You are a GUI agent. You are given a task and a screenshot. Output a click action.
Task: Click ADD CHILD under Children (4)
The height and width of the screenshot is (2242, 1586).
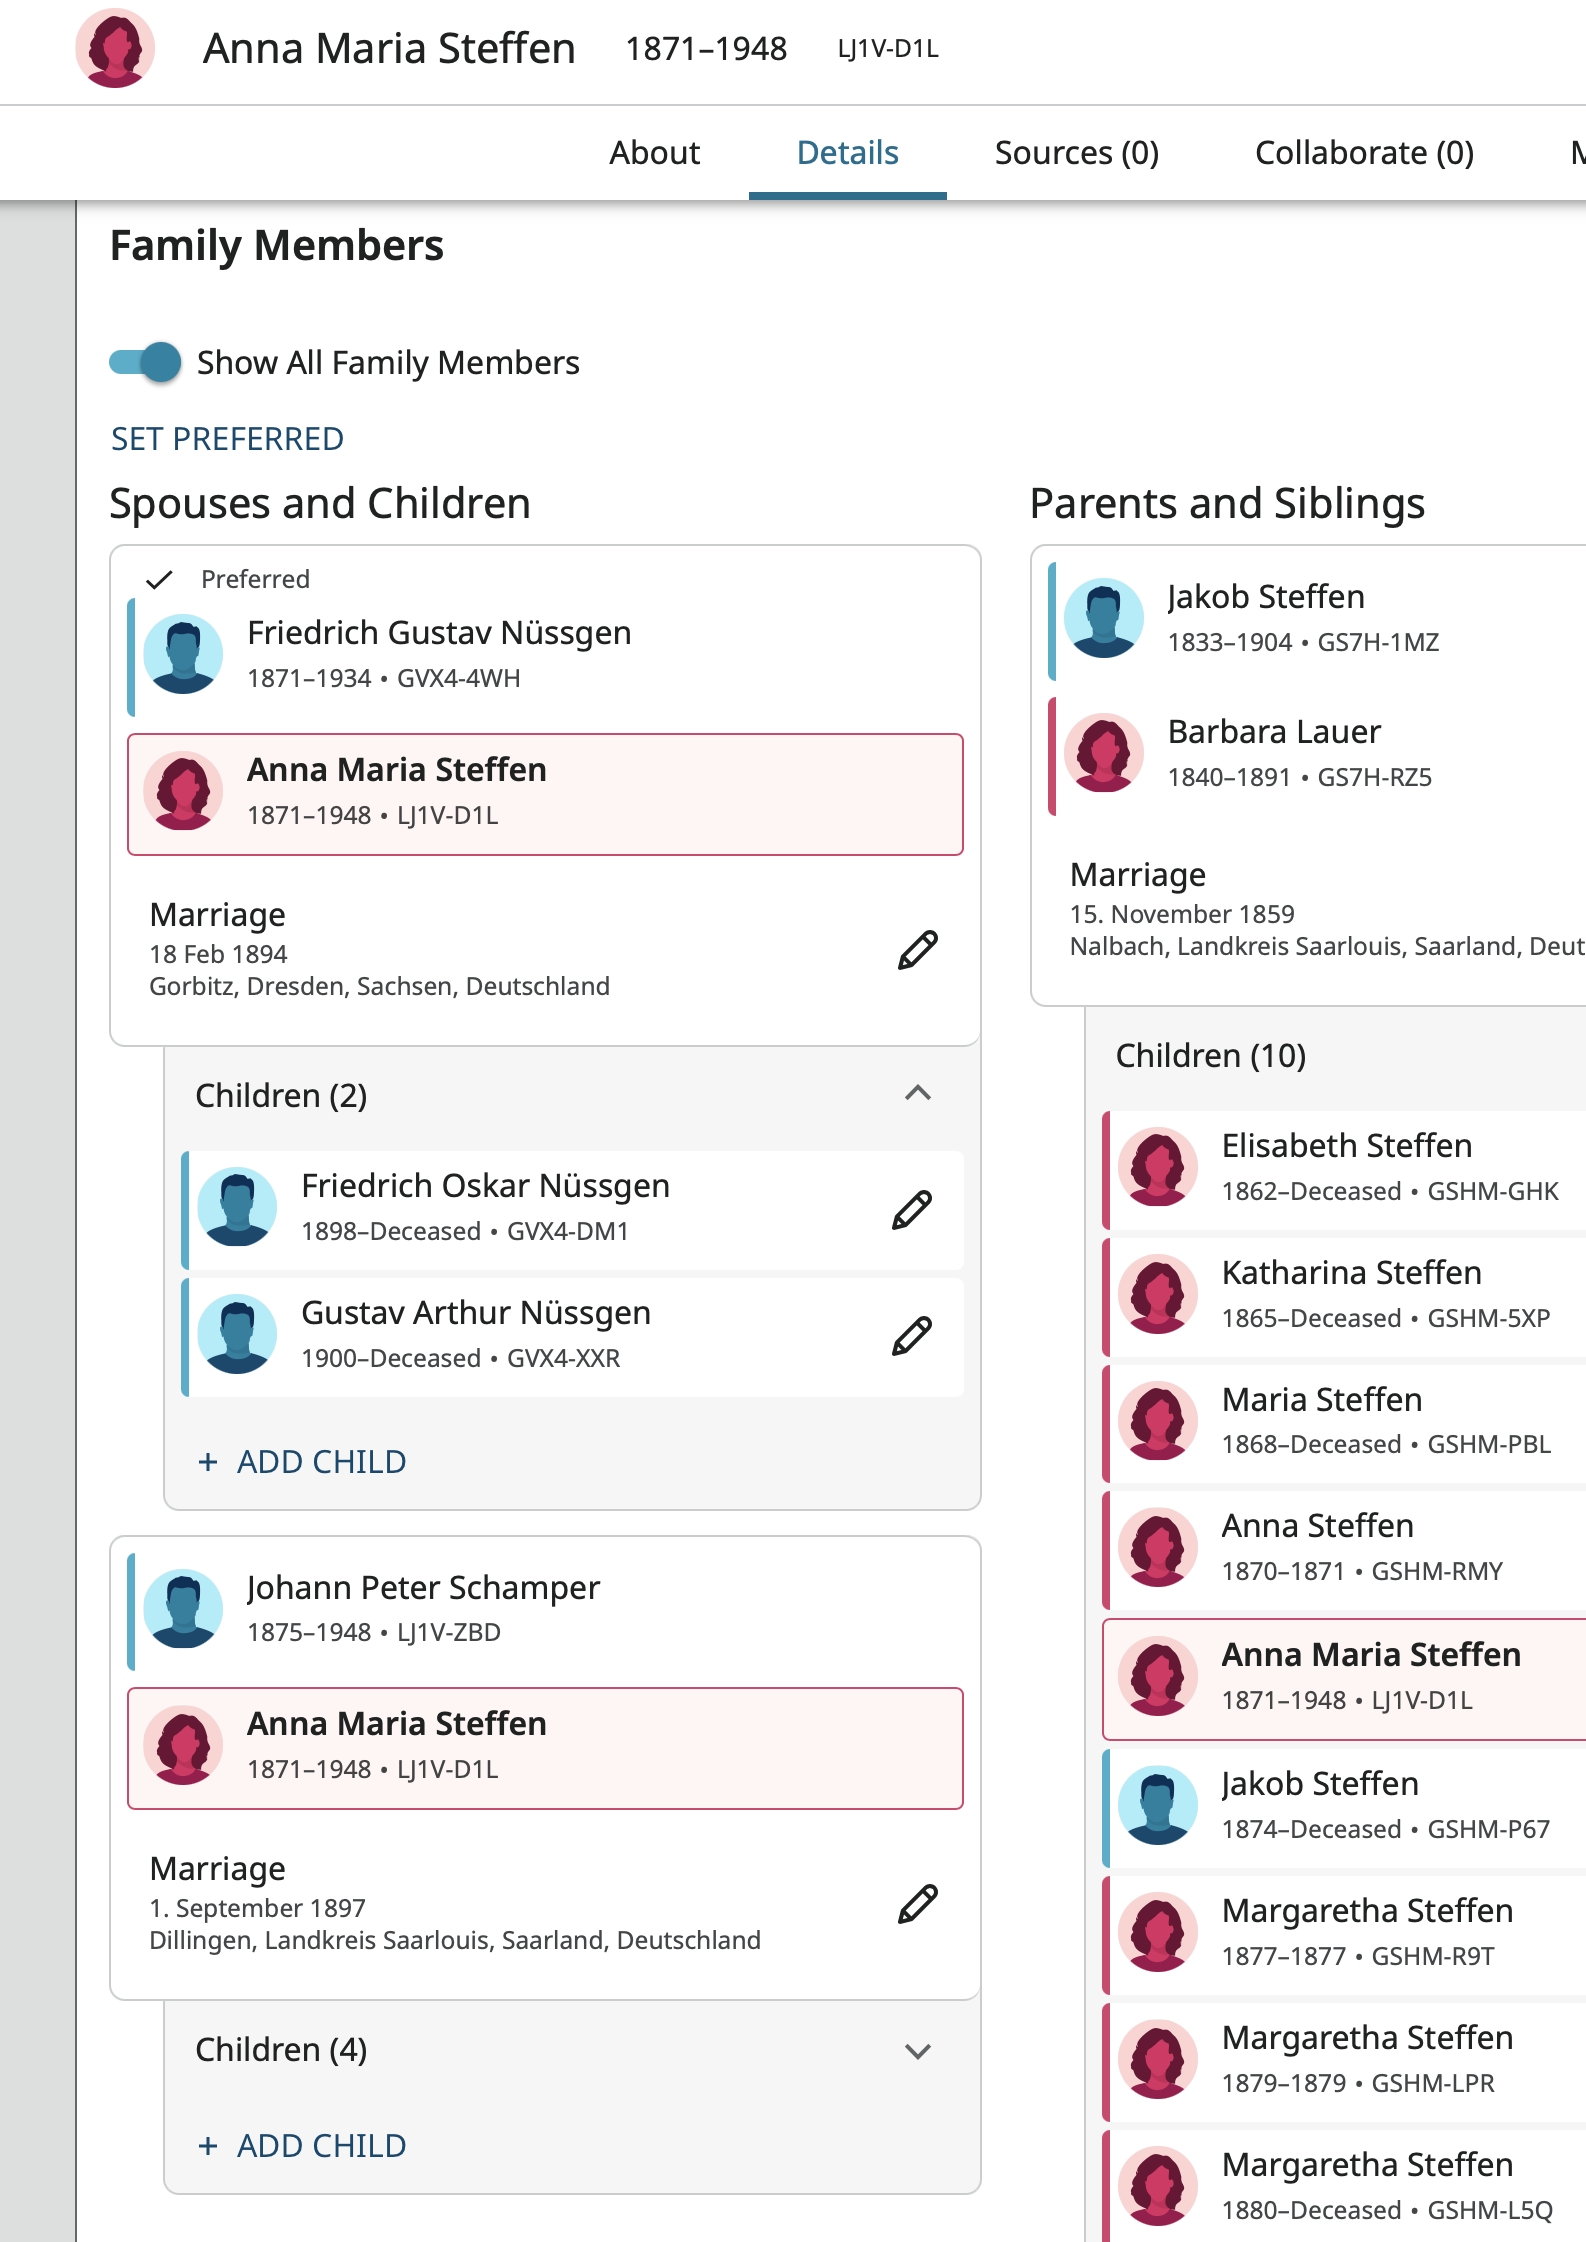[302, 2146]
